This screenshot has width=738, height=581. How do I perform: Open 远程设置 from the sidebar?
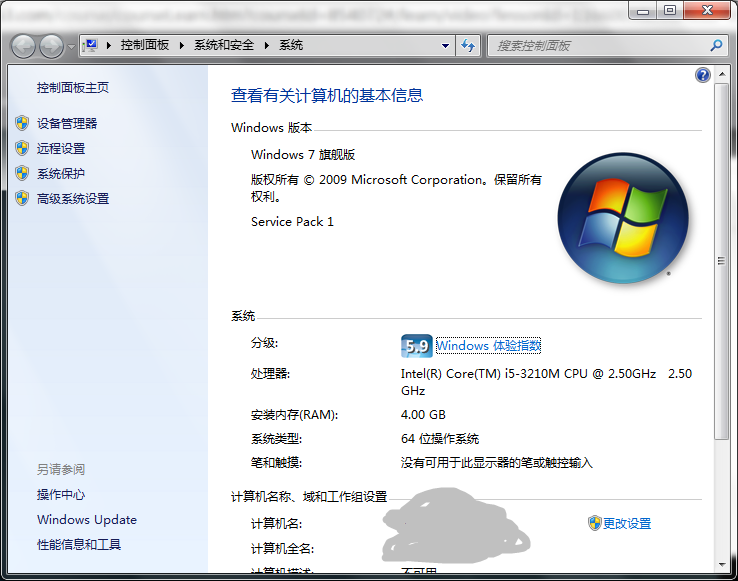coord(61,148)
